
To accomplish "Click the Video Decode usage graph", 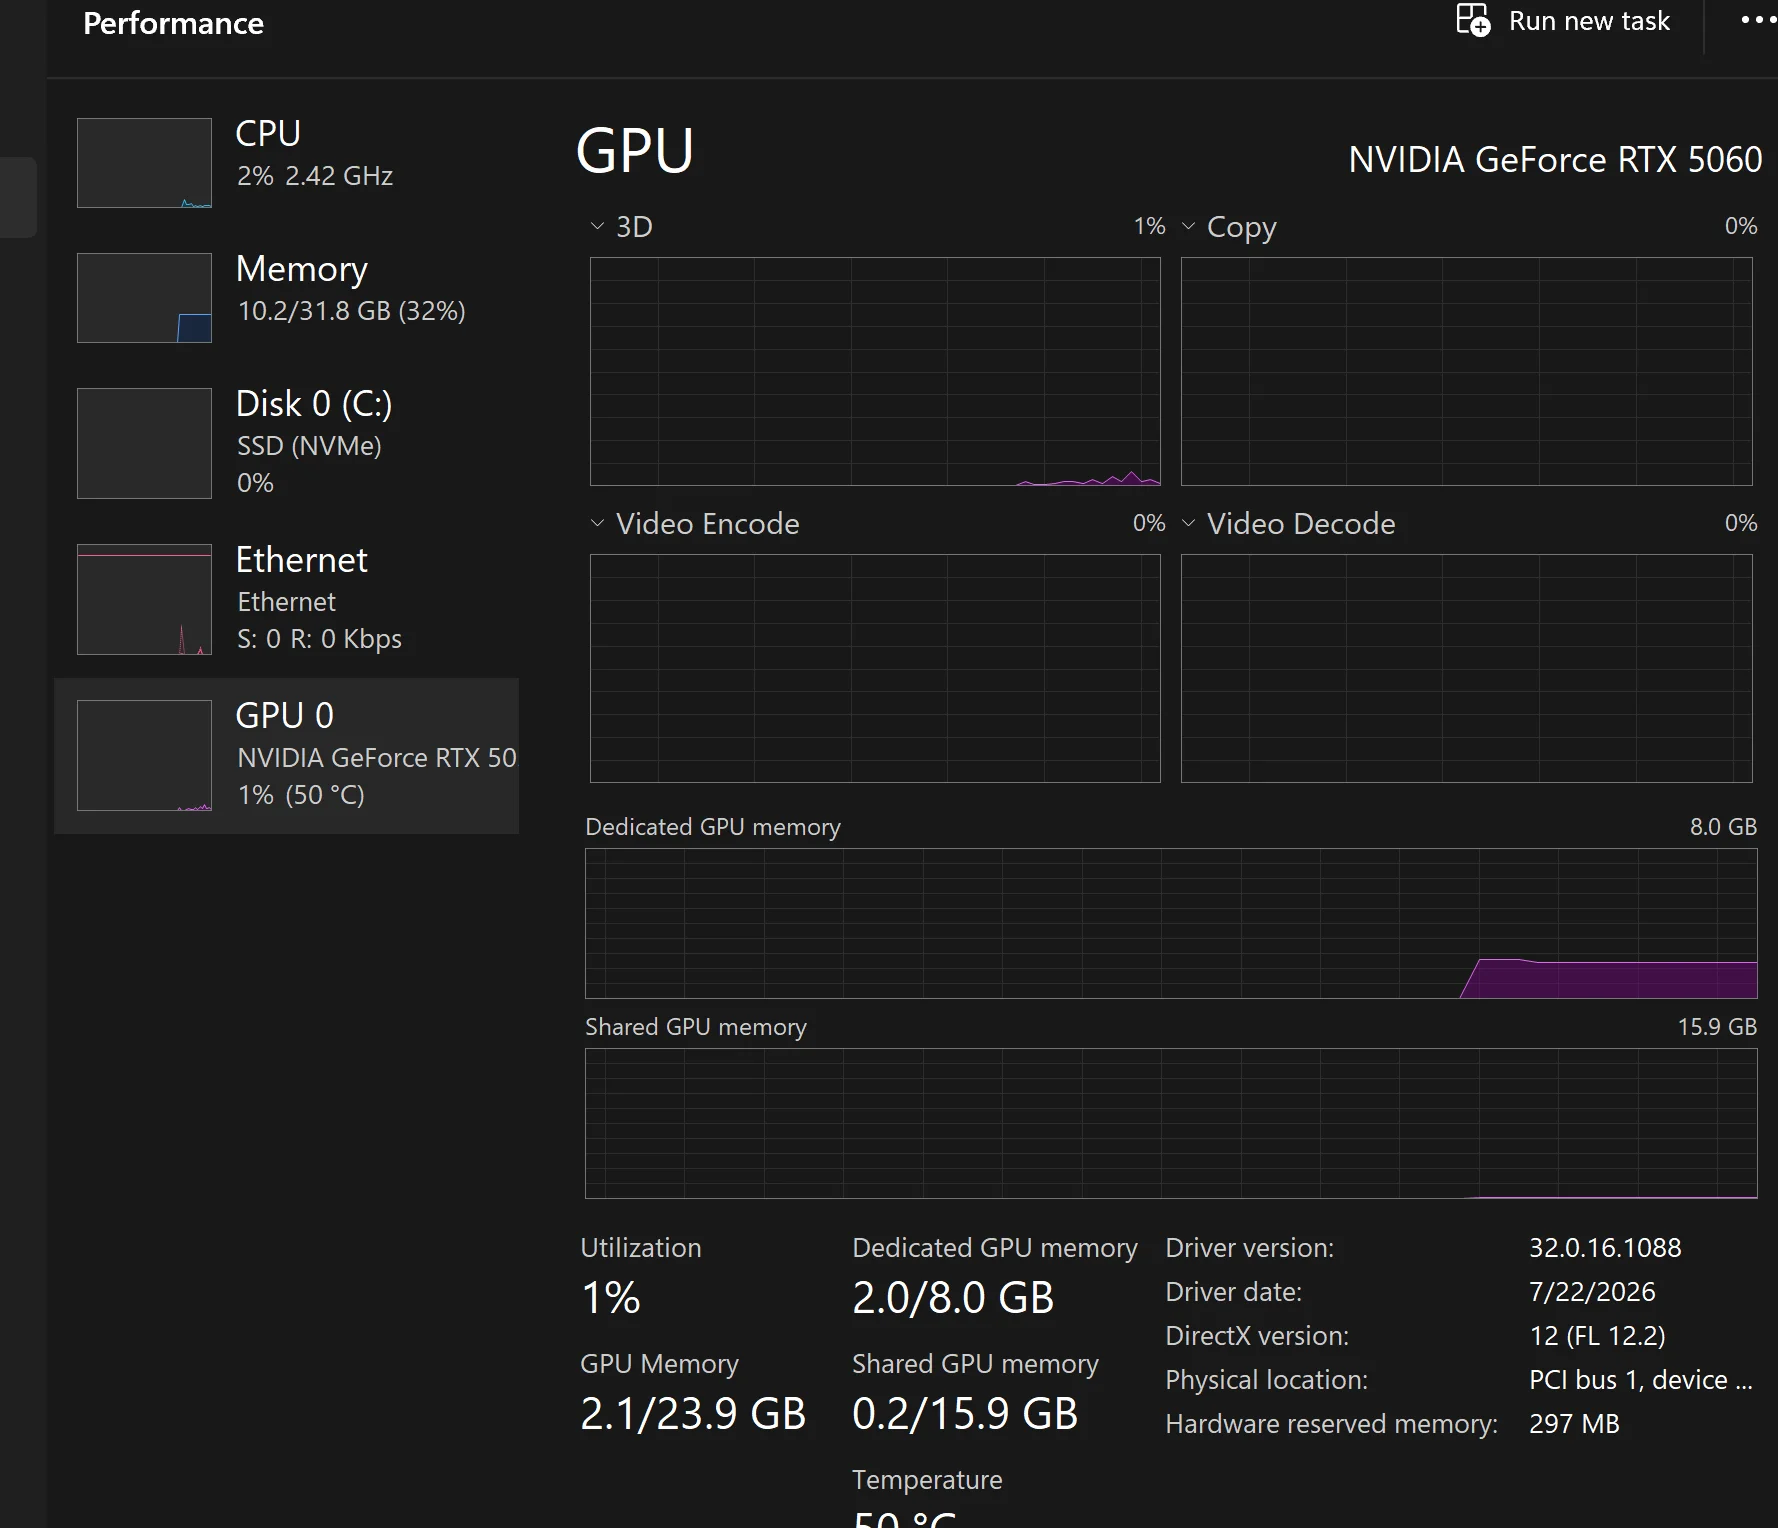I will (x=1466, y=668).
